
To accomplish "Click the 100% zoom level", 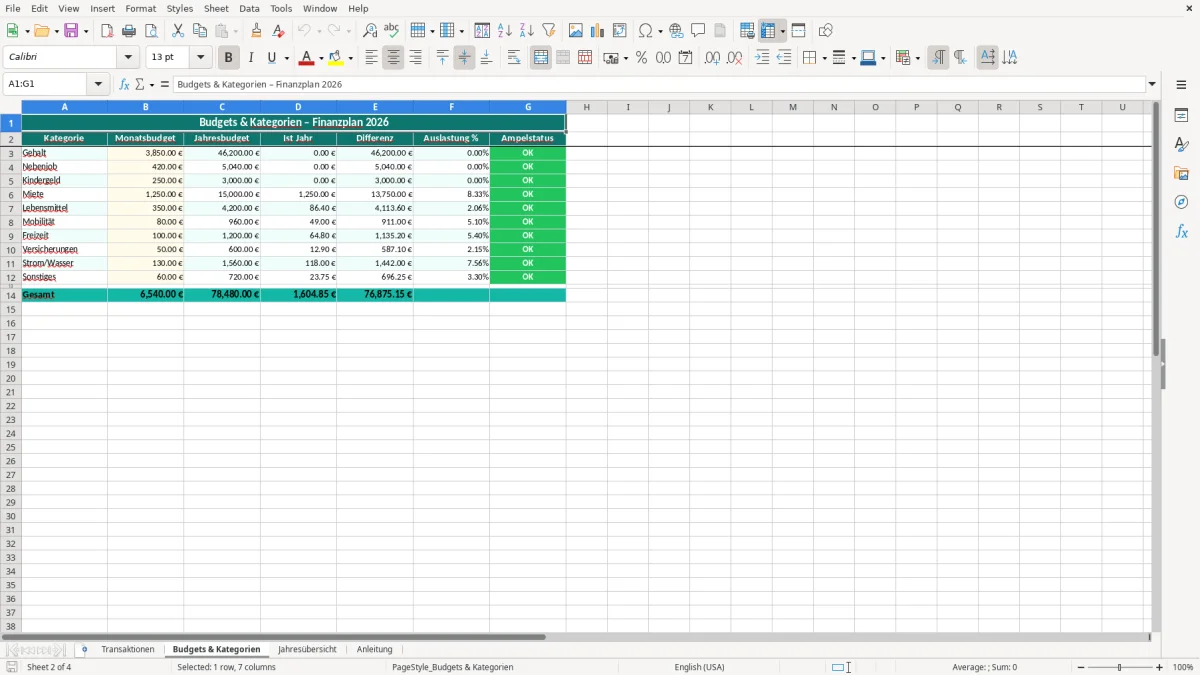I will pos(1183,667).
